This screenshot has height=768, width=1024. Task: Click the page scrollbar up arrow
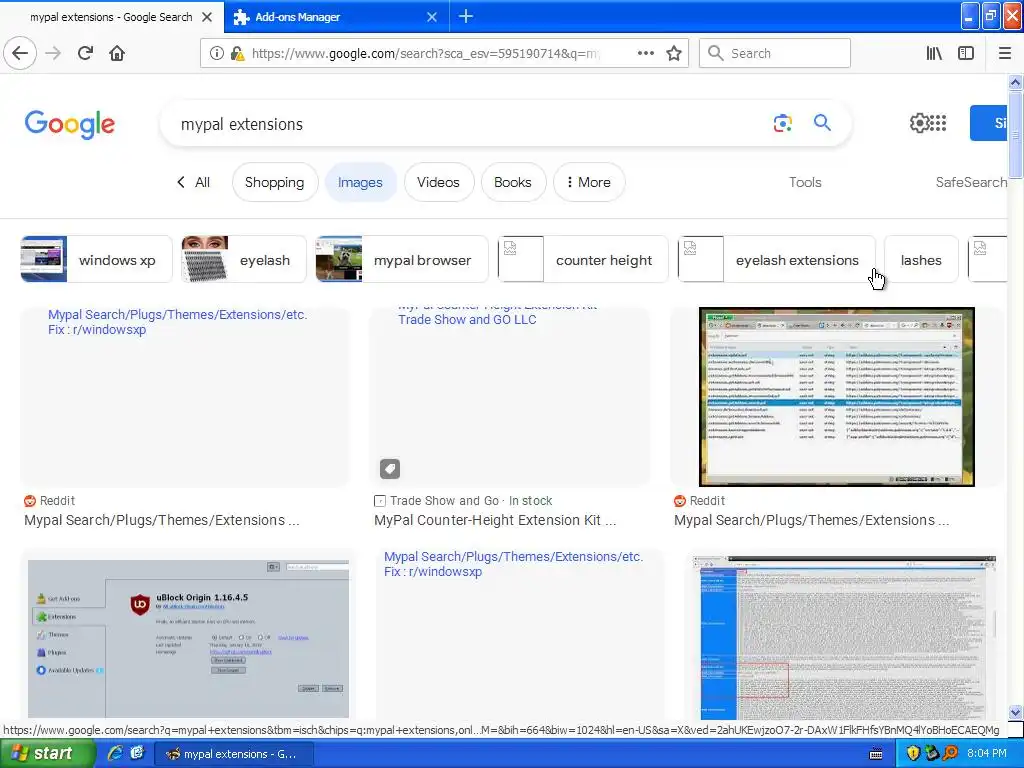point(1015,82)
